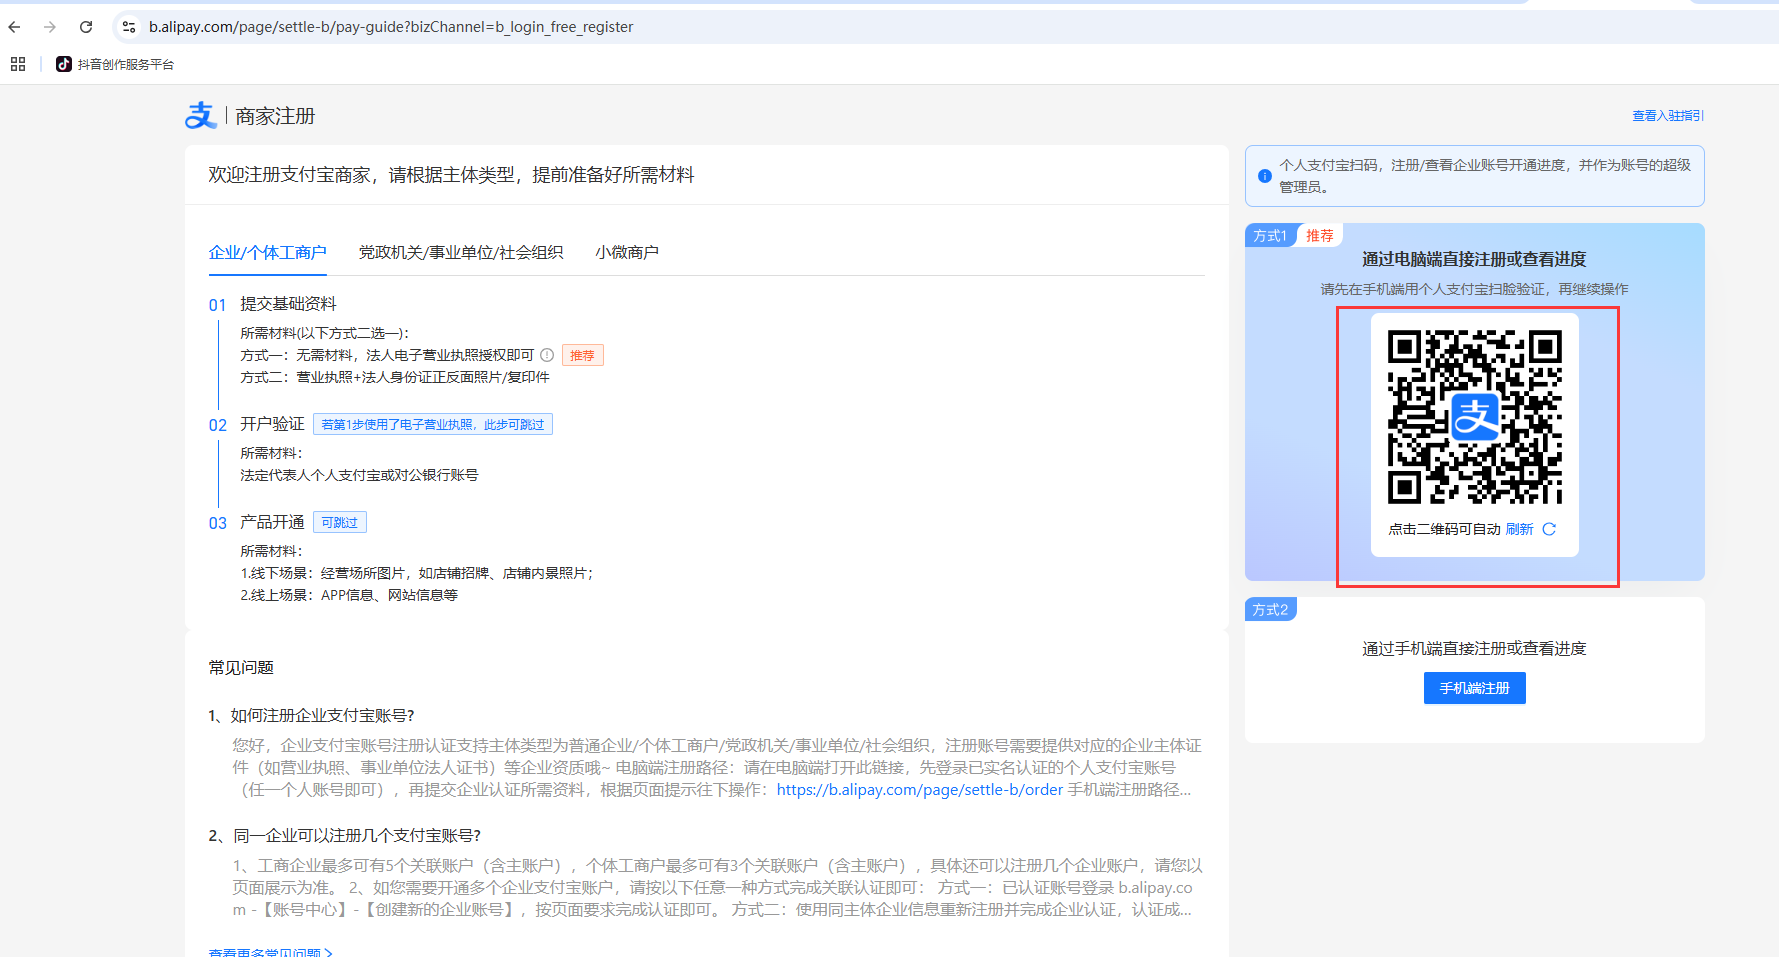Click the 方式2 label tag
This screenshot has height=957, width=1779.
coord(1270,609)
